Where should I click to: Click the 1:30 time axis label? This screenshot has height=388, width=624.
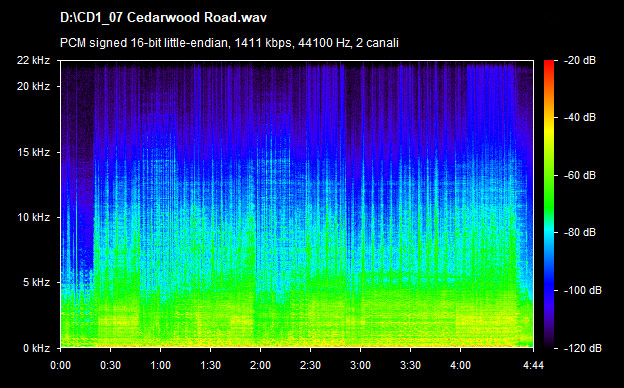tap(211, 365)
